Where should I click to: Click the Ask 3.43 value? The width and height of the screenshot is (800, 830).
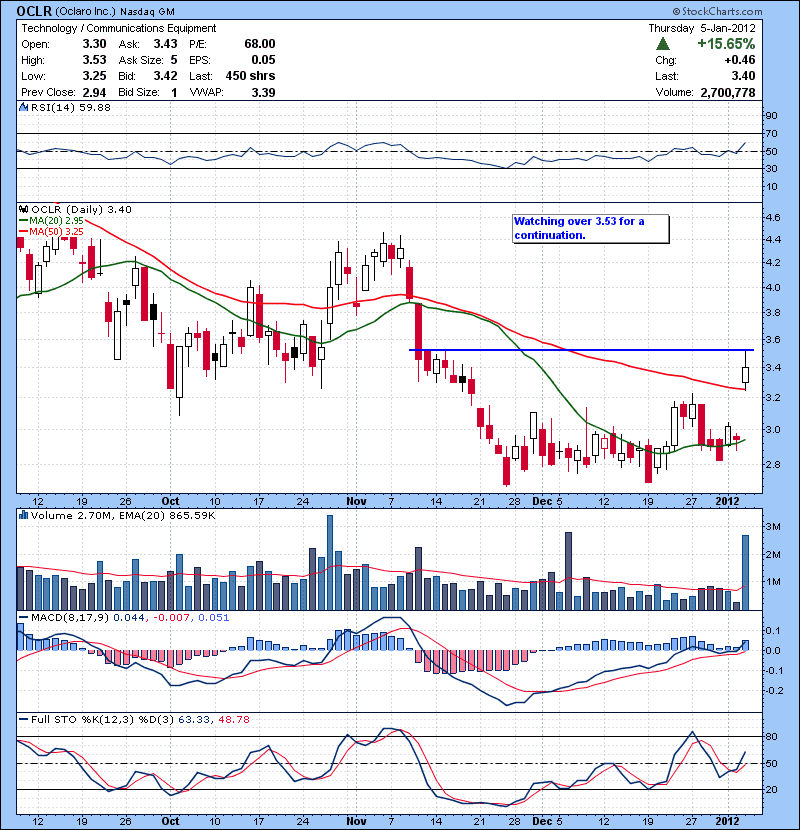166,44
